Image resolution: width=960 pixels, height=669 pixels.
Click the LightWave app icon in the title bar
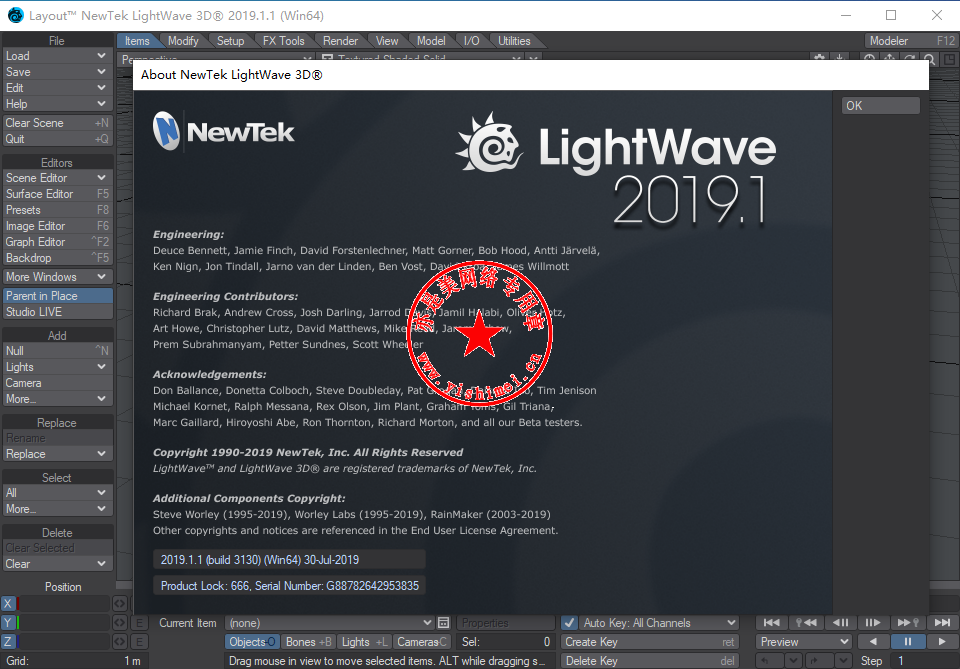pyautogui.click(x=15, y=15)
